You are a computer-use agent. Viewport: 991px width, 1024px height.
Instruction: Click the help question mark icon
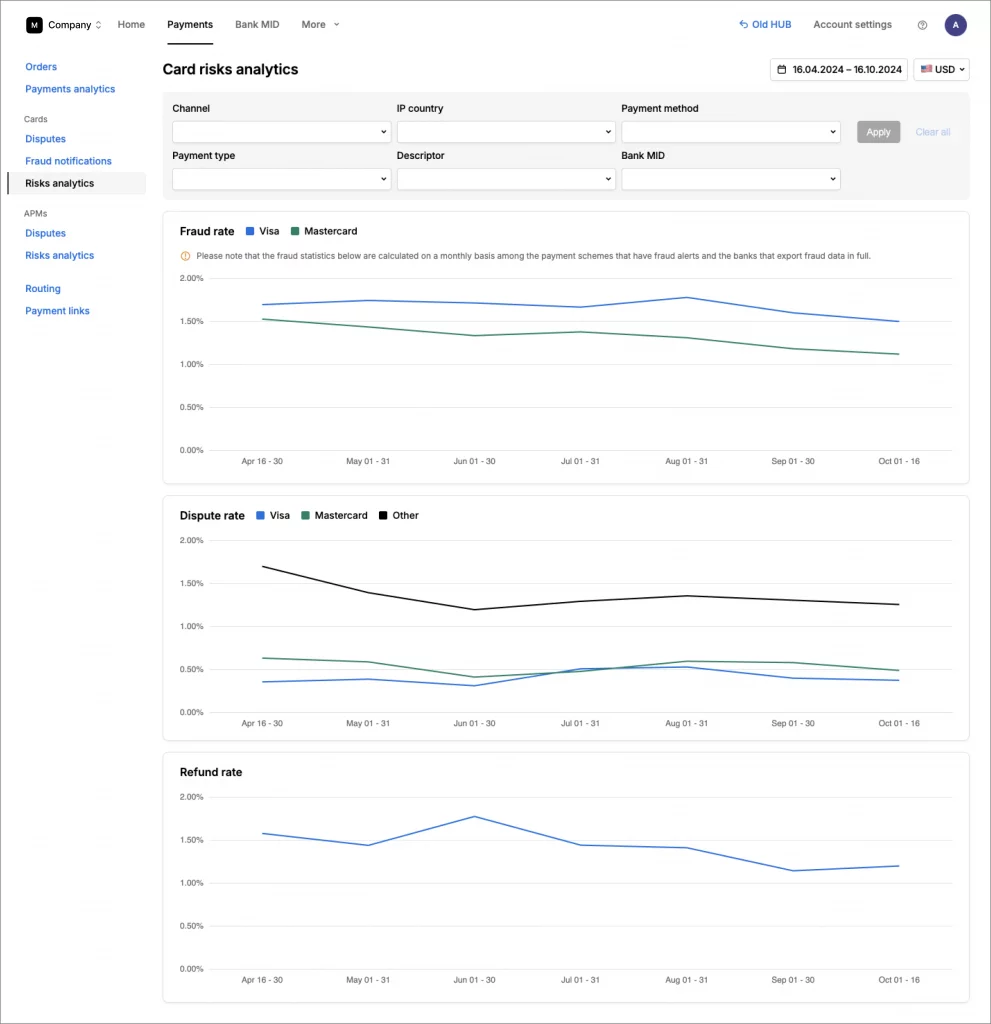point(921,24)
